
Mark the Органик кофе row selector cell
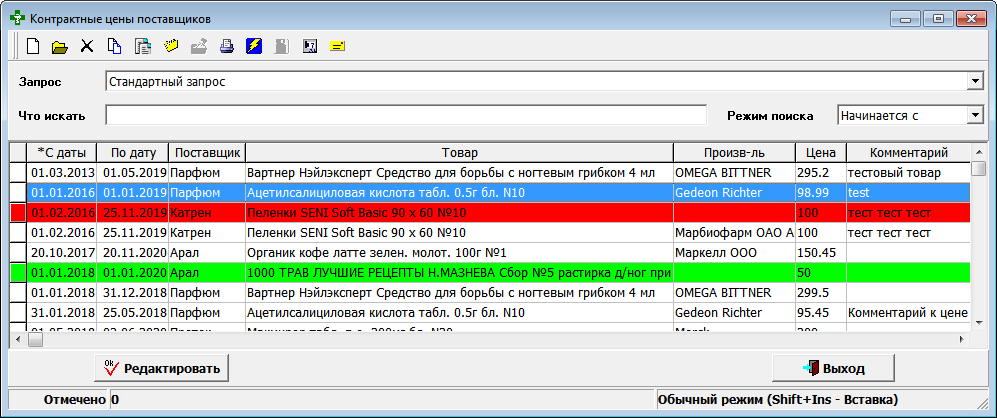point(18,253)
